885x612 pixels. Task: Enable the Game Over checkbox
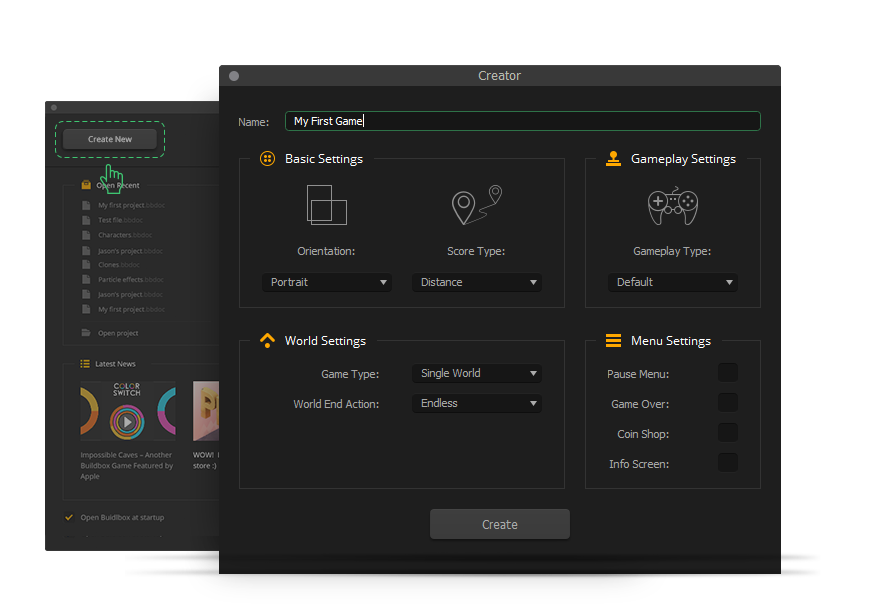728,403
